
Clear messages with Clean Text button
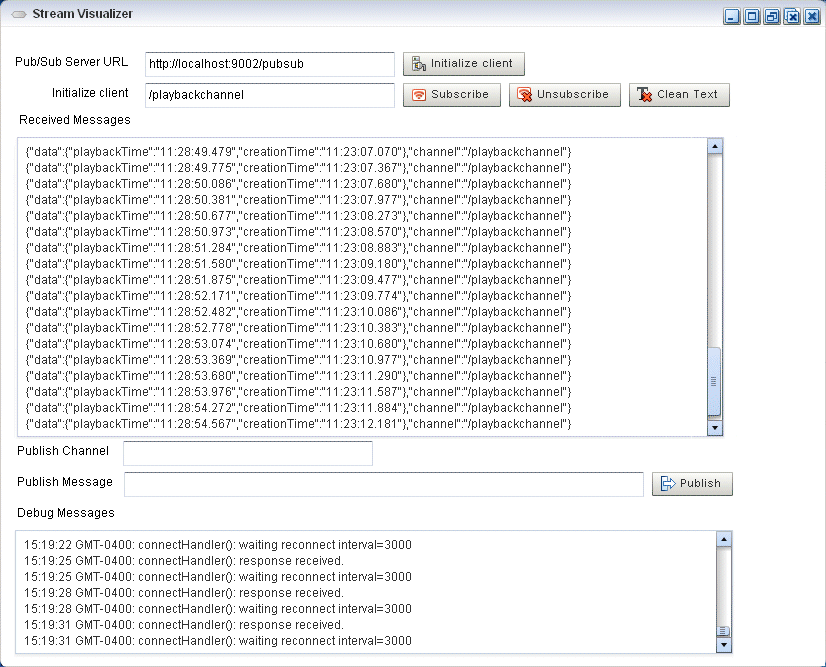click(x=679, y=95)
